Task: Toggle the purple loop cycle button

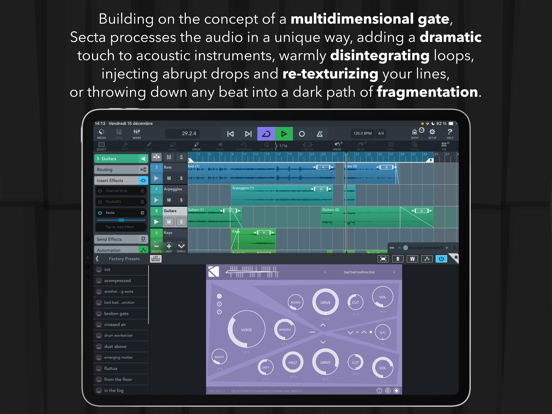Action: tap(266, 134)
